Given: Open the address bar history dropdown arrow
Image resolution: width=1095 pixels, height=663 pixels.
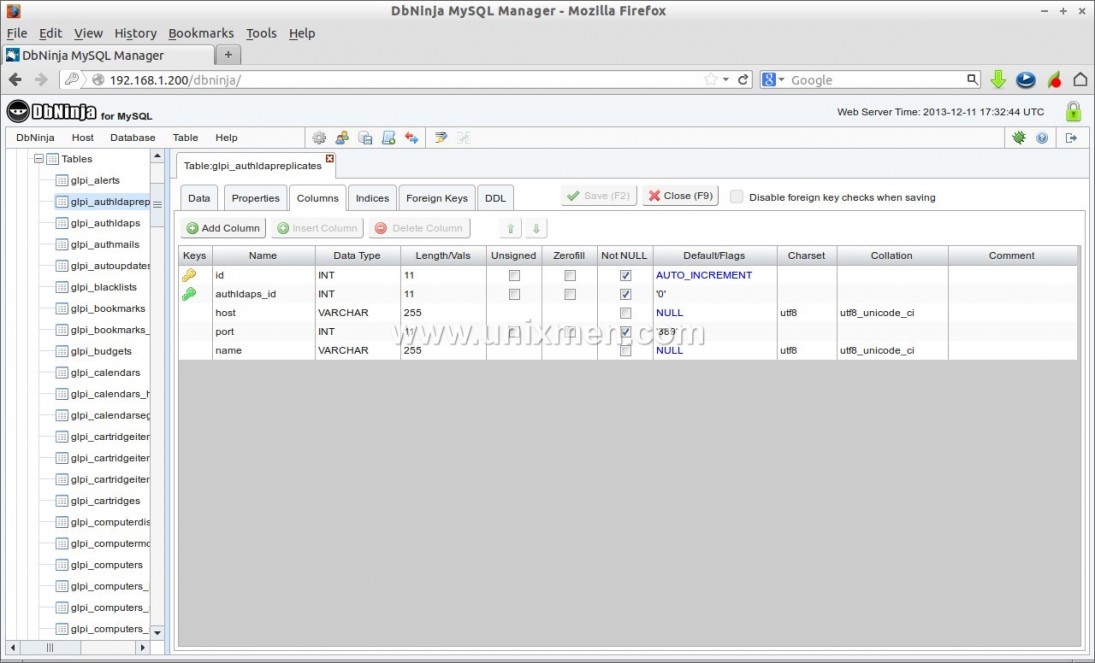Looking at the screenshot, I should 726,80.
